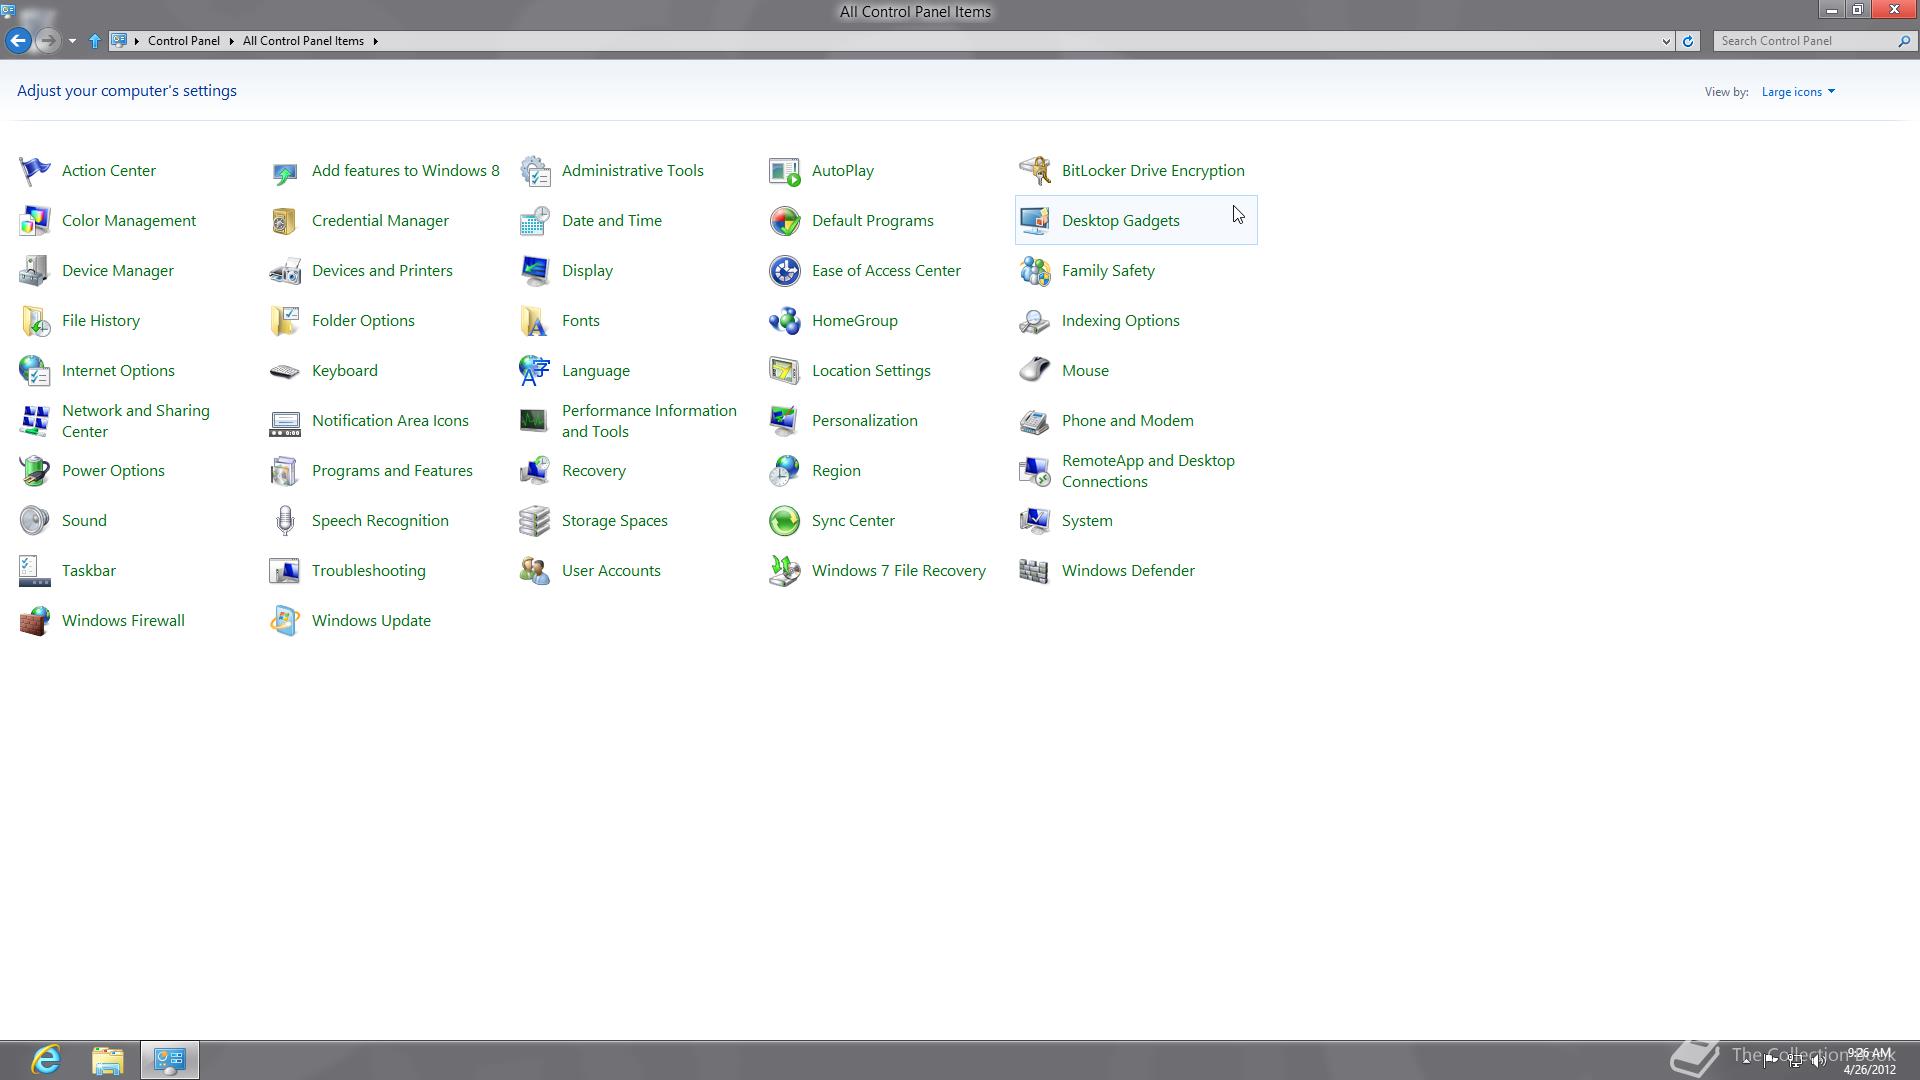Viewport: 1920px width, 1080px height.
Task: Open the Desktop Gadgets link
Action: [x=1121, y=221]
